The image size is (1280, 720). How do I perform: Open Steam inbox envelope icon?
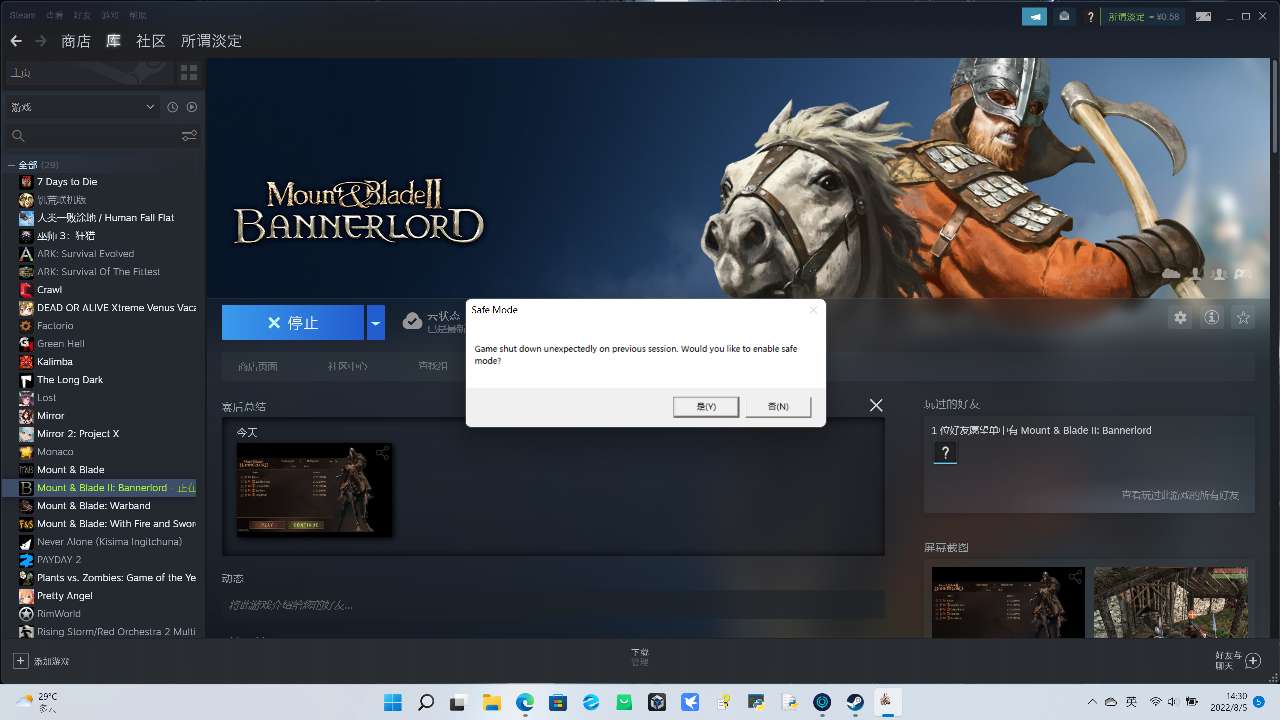(x=1065, y=16)
